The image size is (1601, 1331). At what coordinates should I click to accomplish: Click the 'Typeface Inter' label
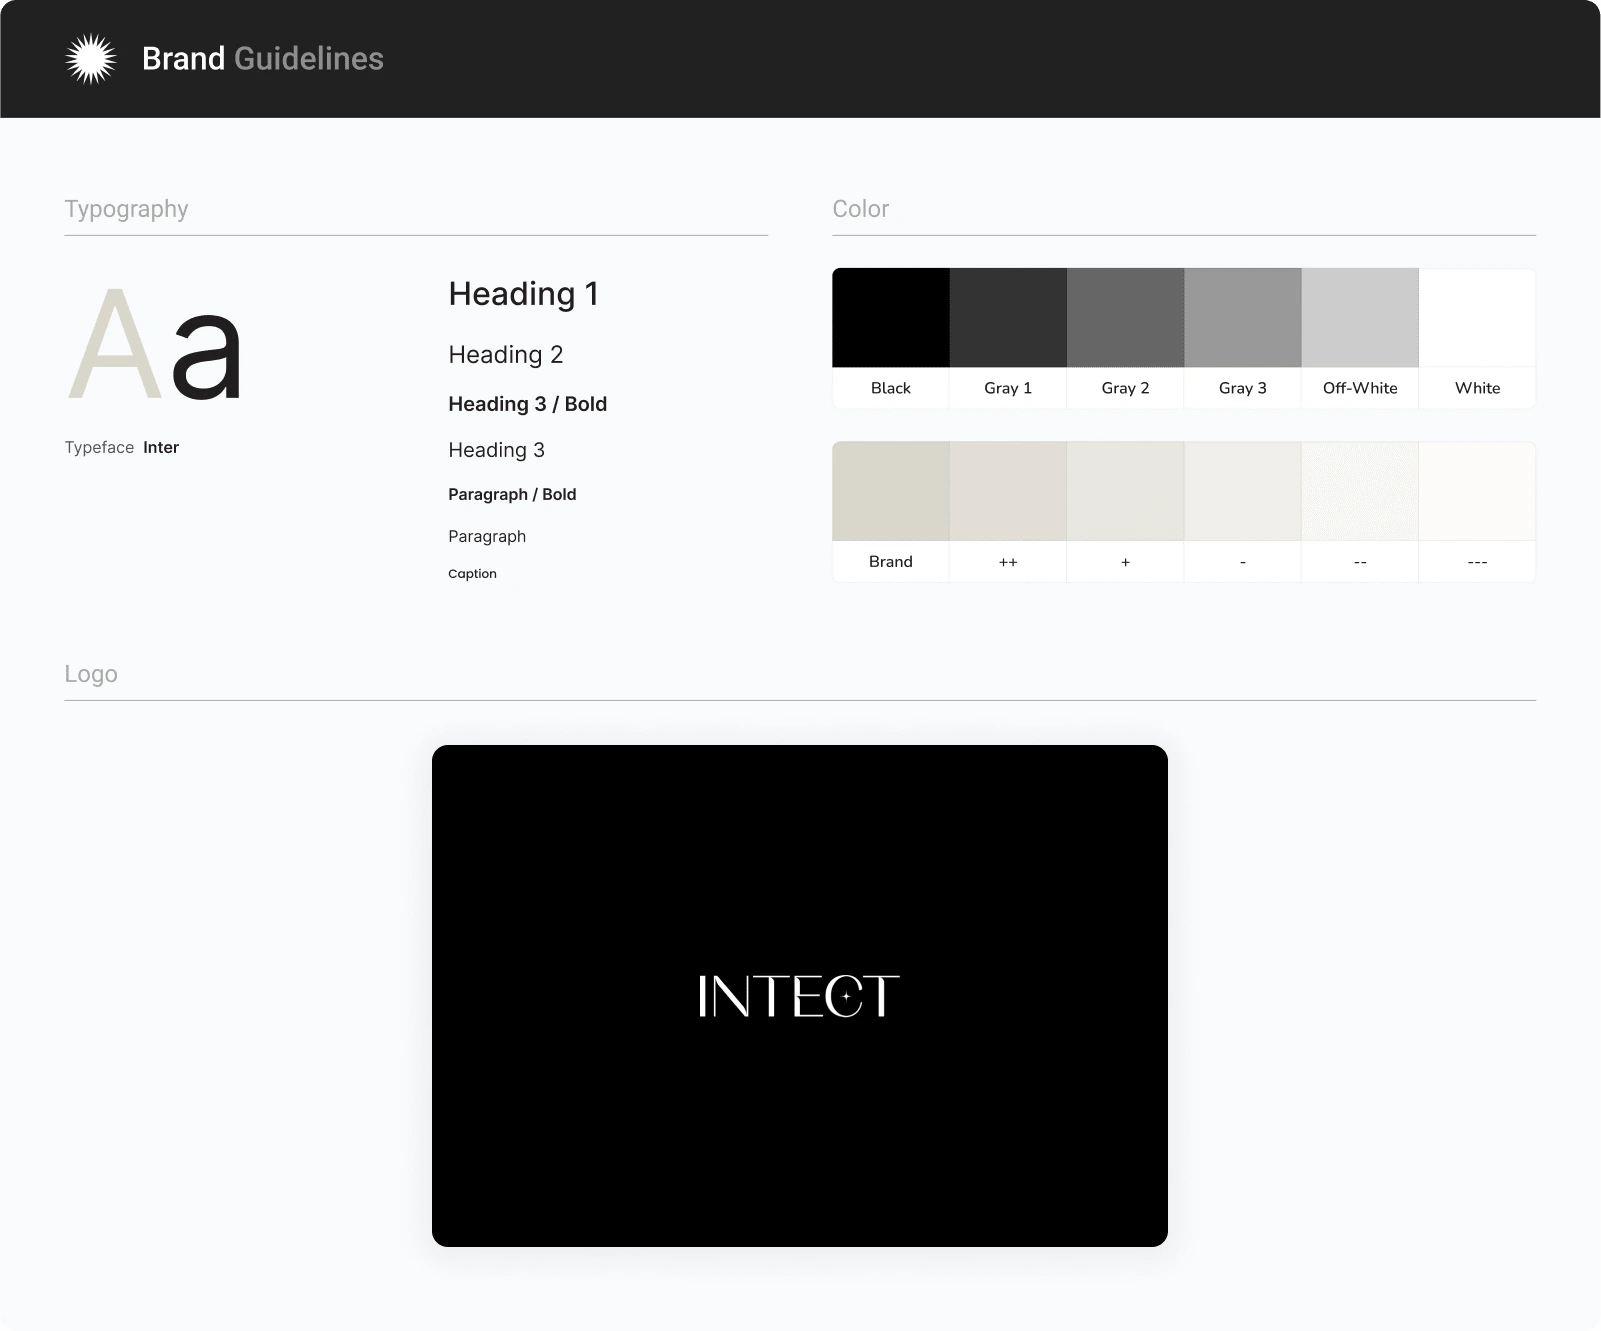pyautogui.click(x=122, y=447)
